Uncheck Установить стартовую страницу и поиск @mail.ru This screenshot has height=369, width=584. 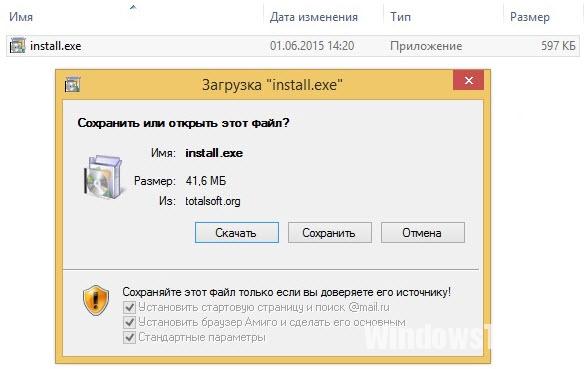coord(129,308)
